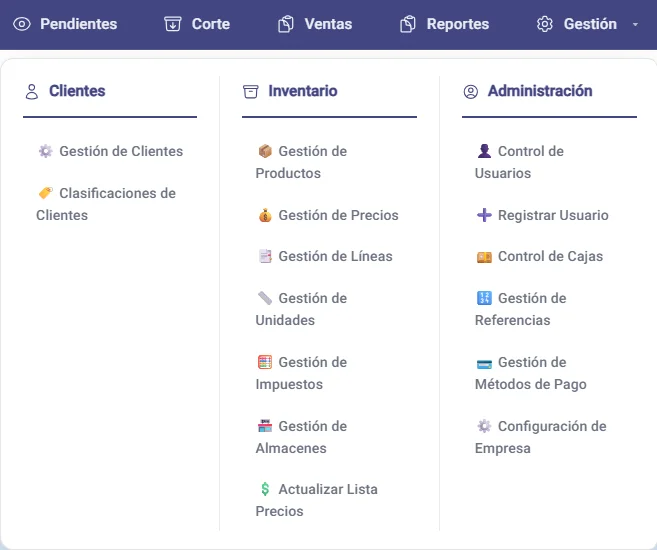Screen dimensions: 657x550
Task: Select Registrar Usuario link
Action: [542, 215]
